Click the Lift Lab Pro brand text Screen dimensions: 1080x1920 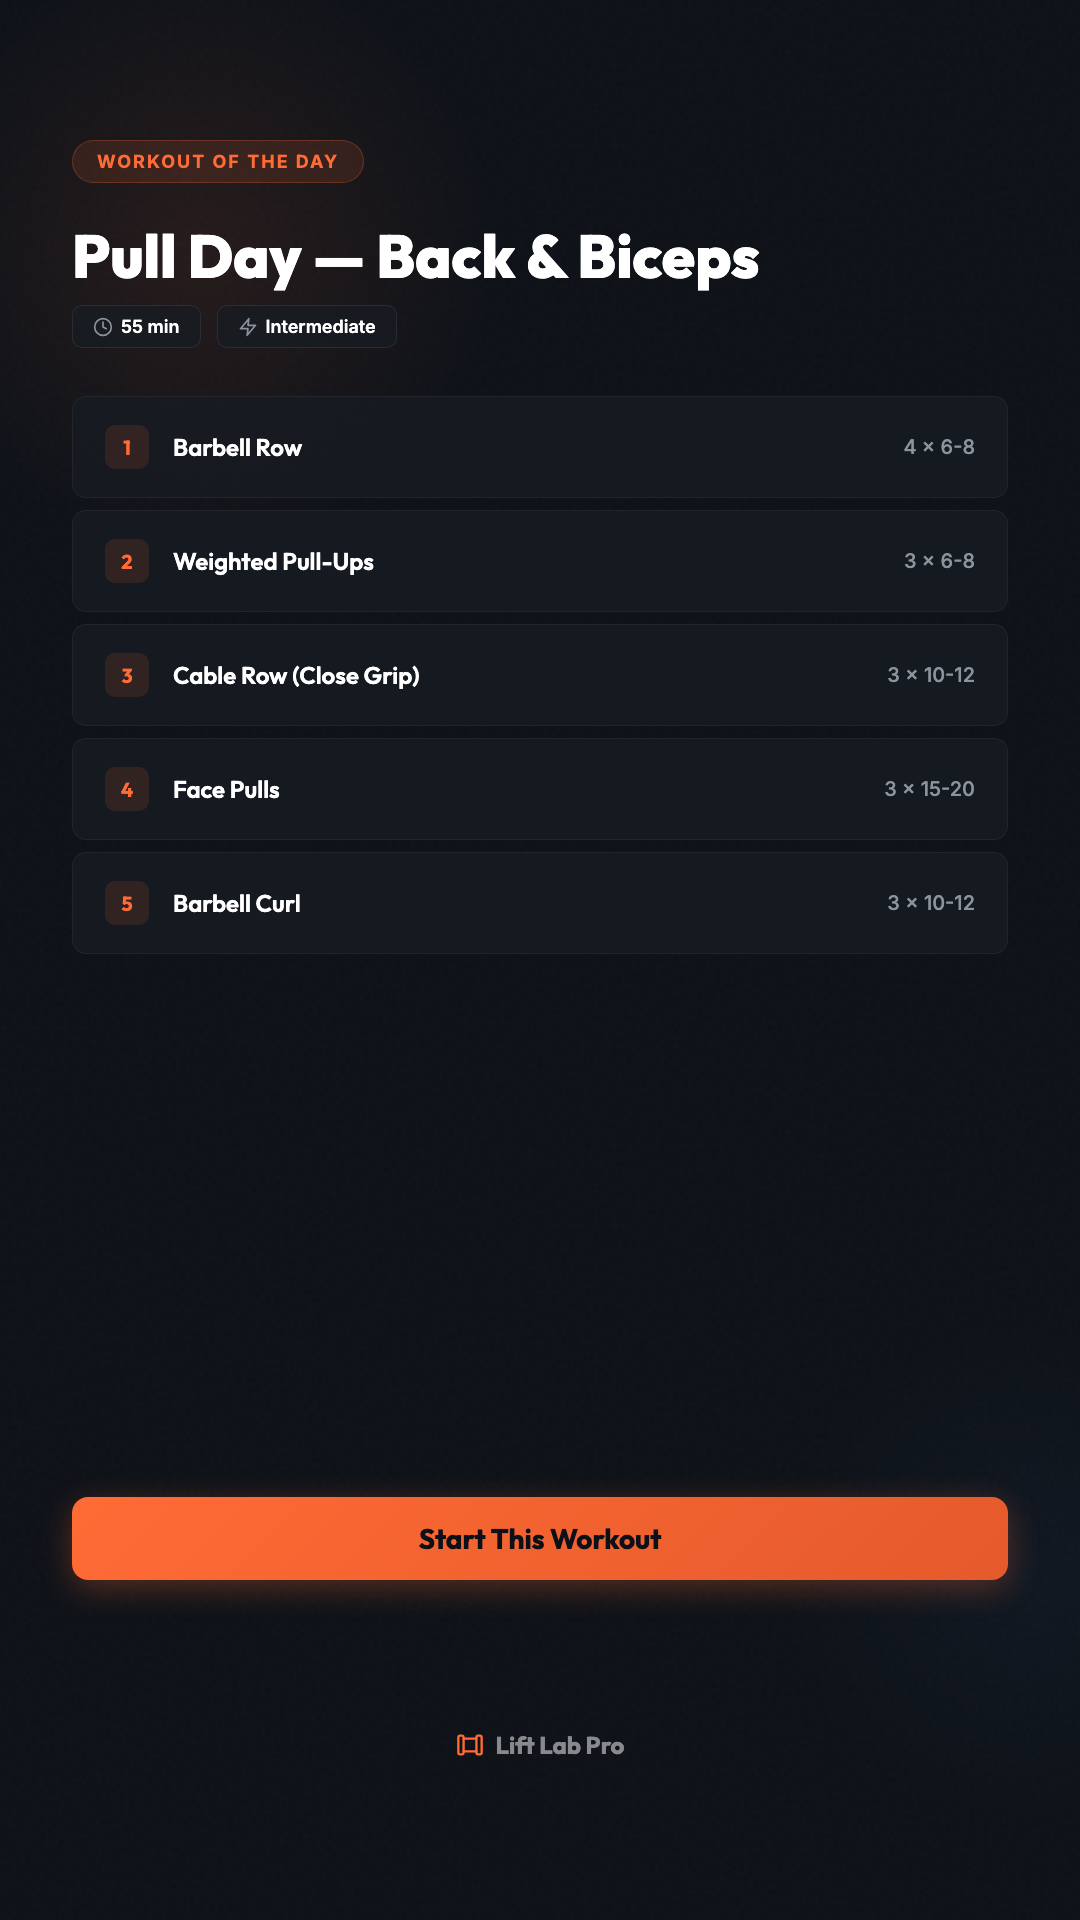(560, 1746)
